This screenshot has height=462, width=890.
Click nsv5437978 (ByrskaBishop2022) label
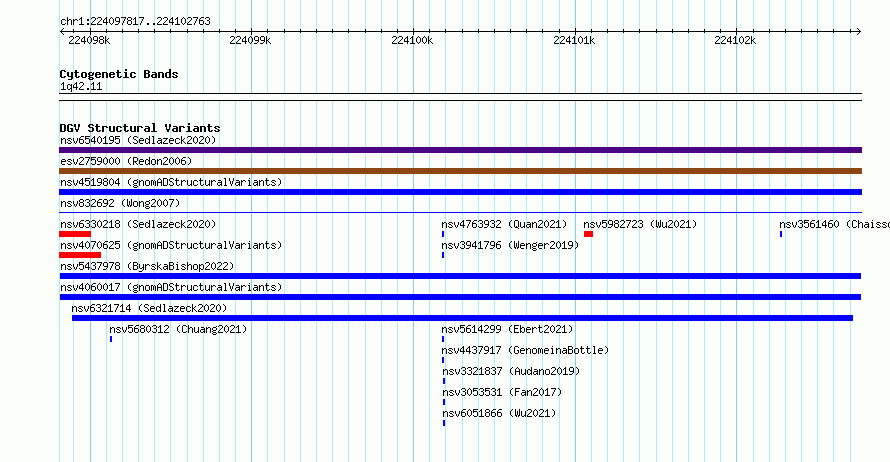(x=147, y=266)
